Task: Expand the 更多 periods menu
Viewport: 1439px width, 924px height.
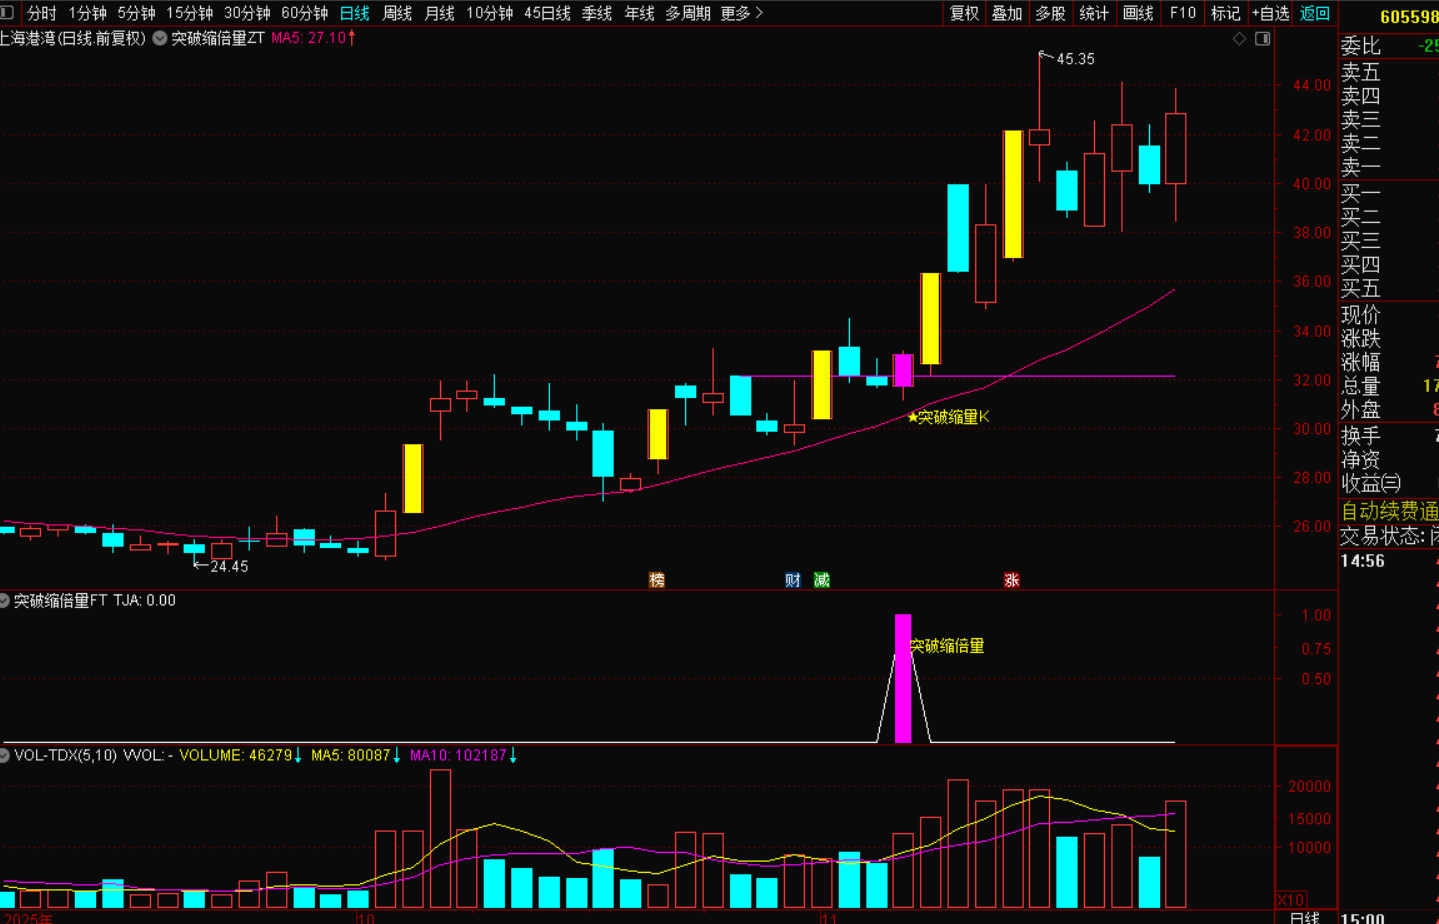Action: (741, 13)
